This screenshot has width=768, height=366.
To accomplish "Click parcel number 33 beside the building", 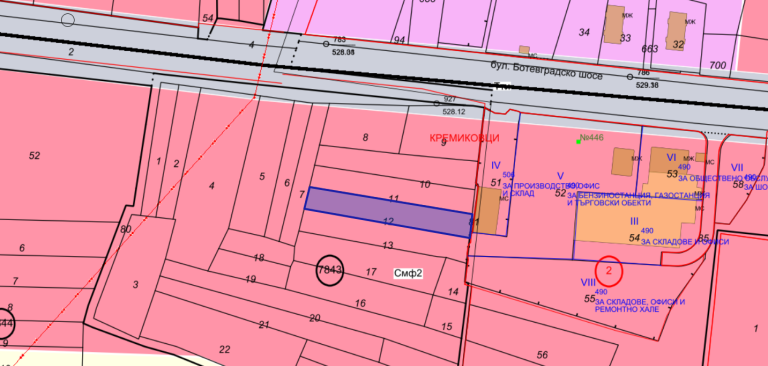I will pyautogui.click(x=625, y=38).
